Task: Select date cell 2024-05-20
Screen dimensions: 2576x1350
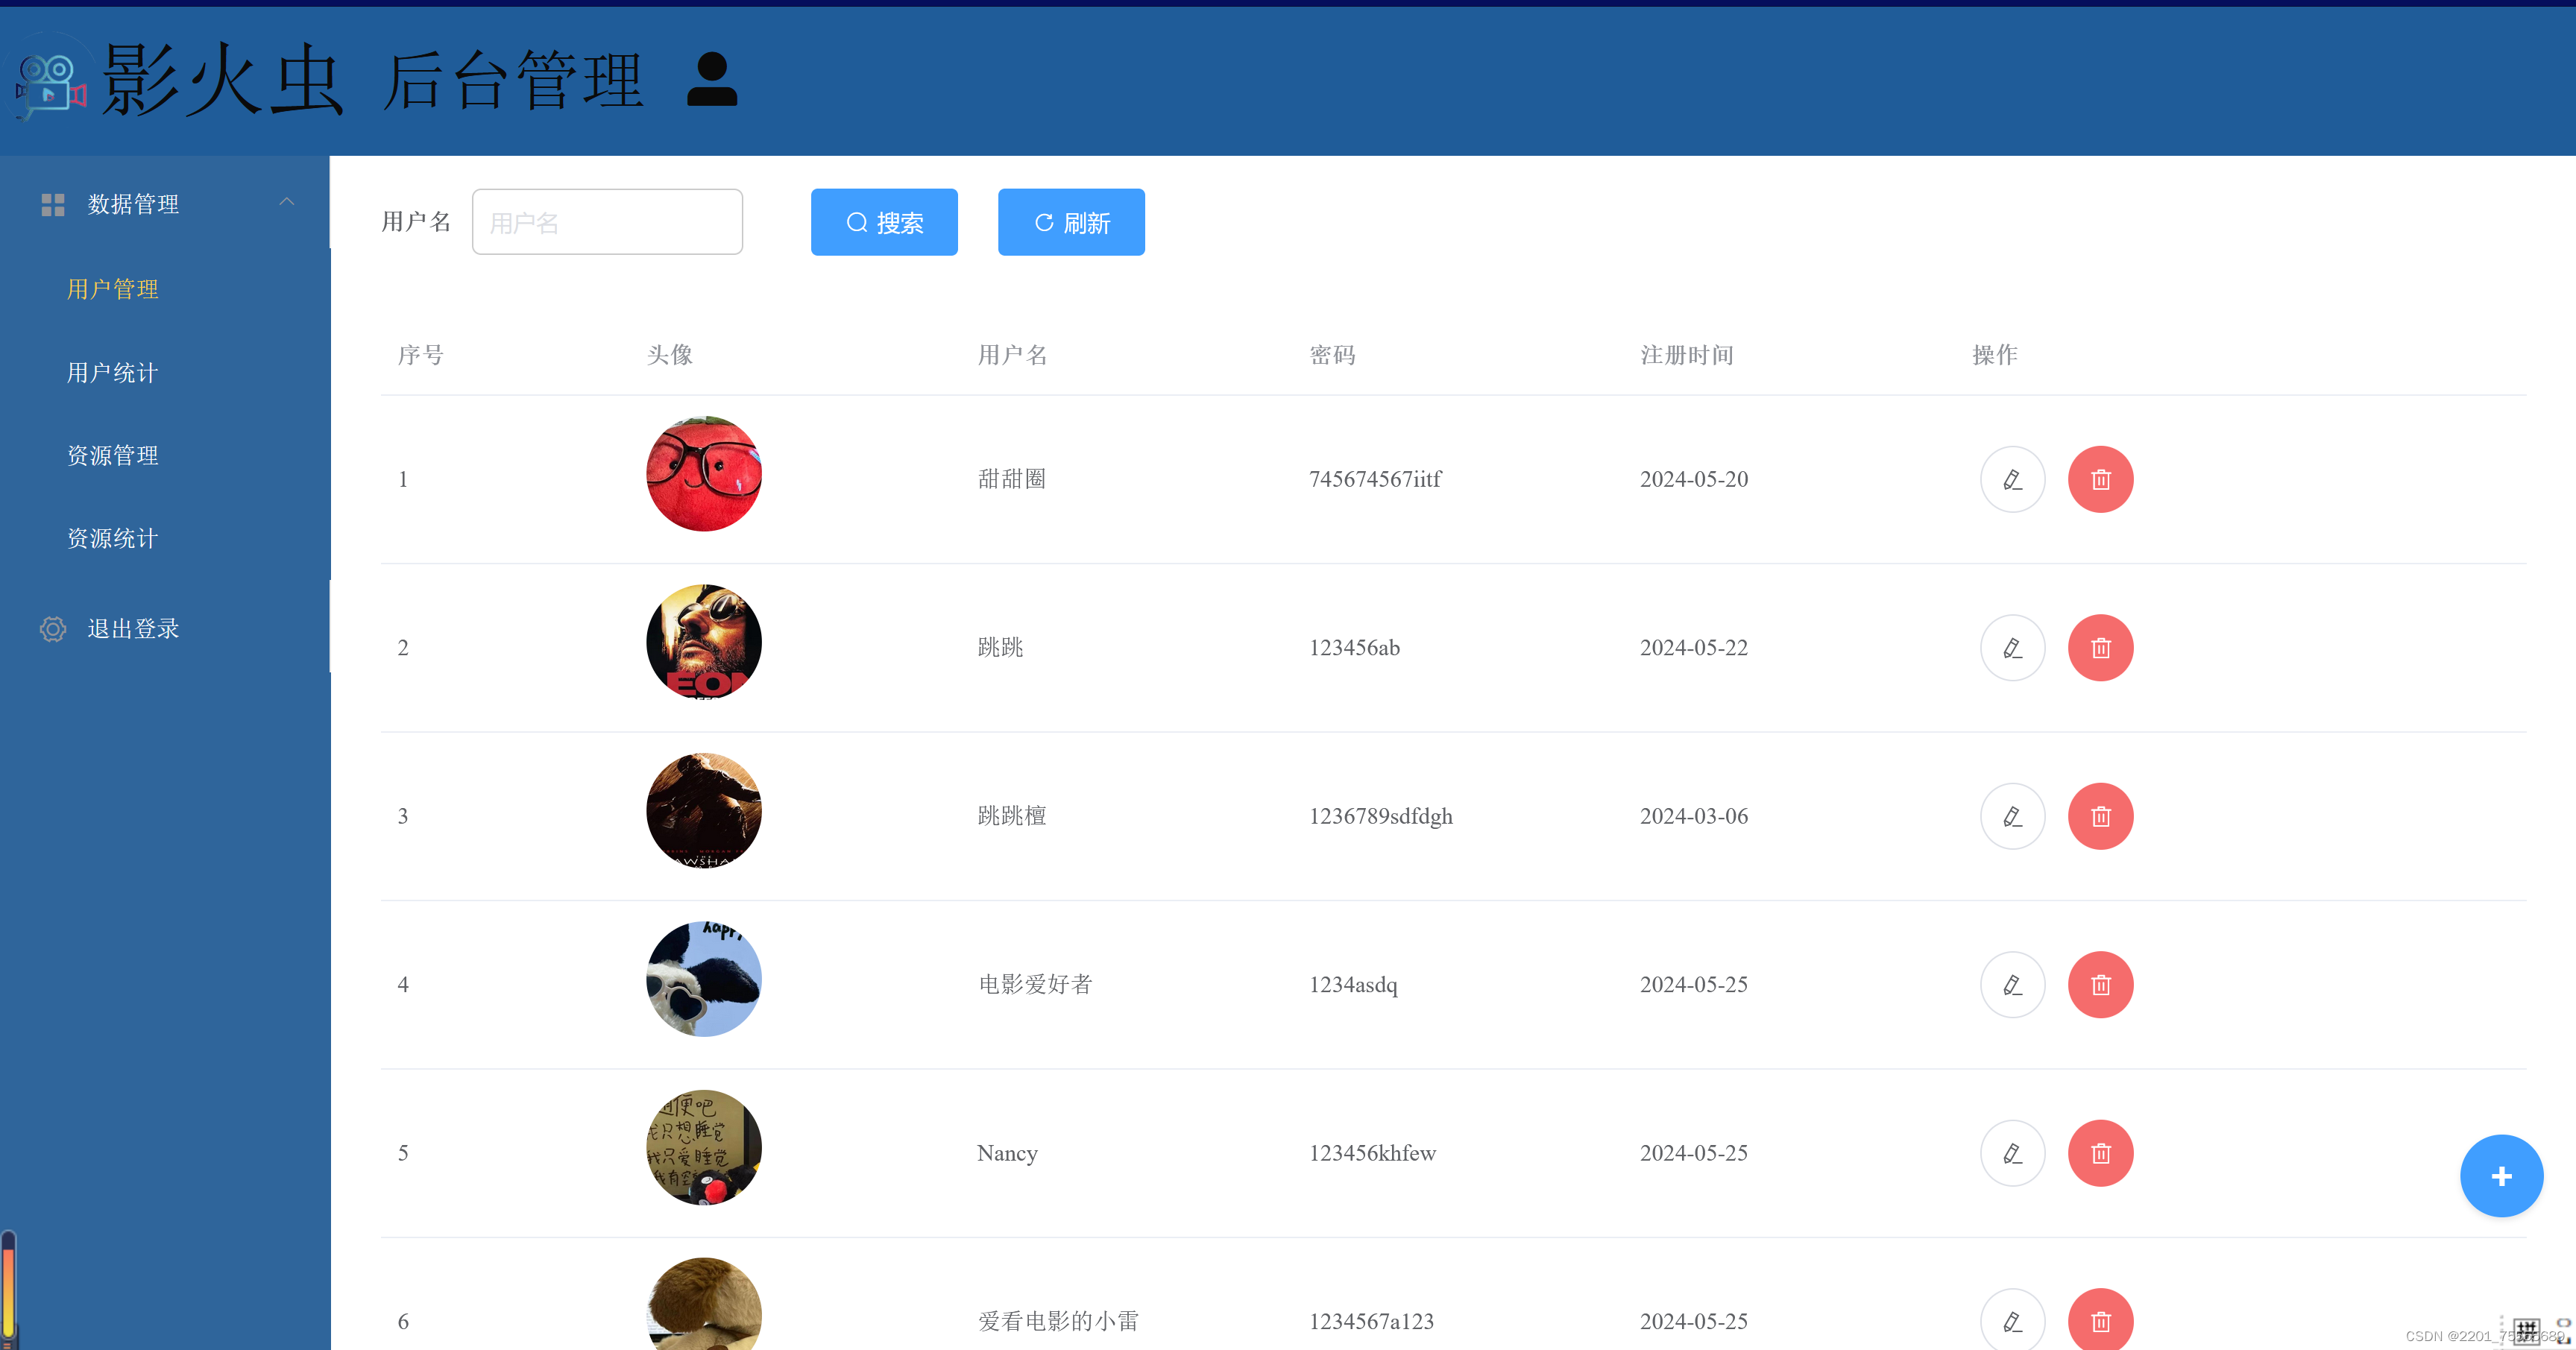Action: pos(1694,479)
